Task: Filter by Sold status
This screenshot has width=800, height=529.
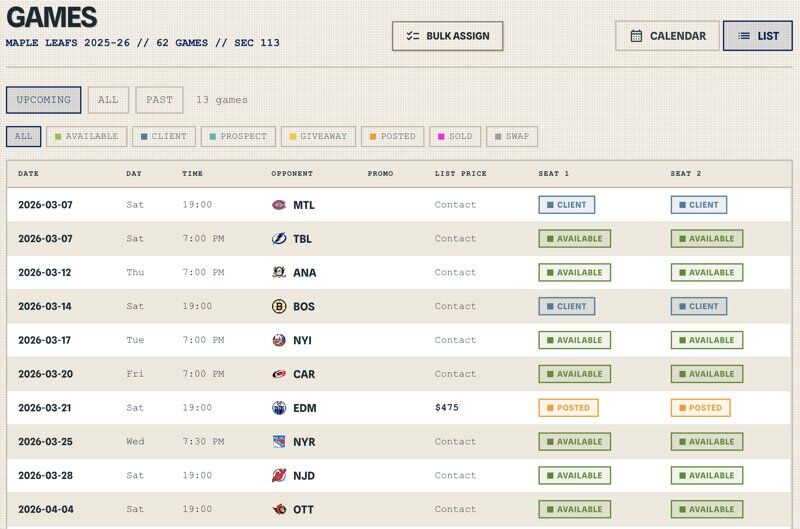Action: coord(455,136)
